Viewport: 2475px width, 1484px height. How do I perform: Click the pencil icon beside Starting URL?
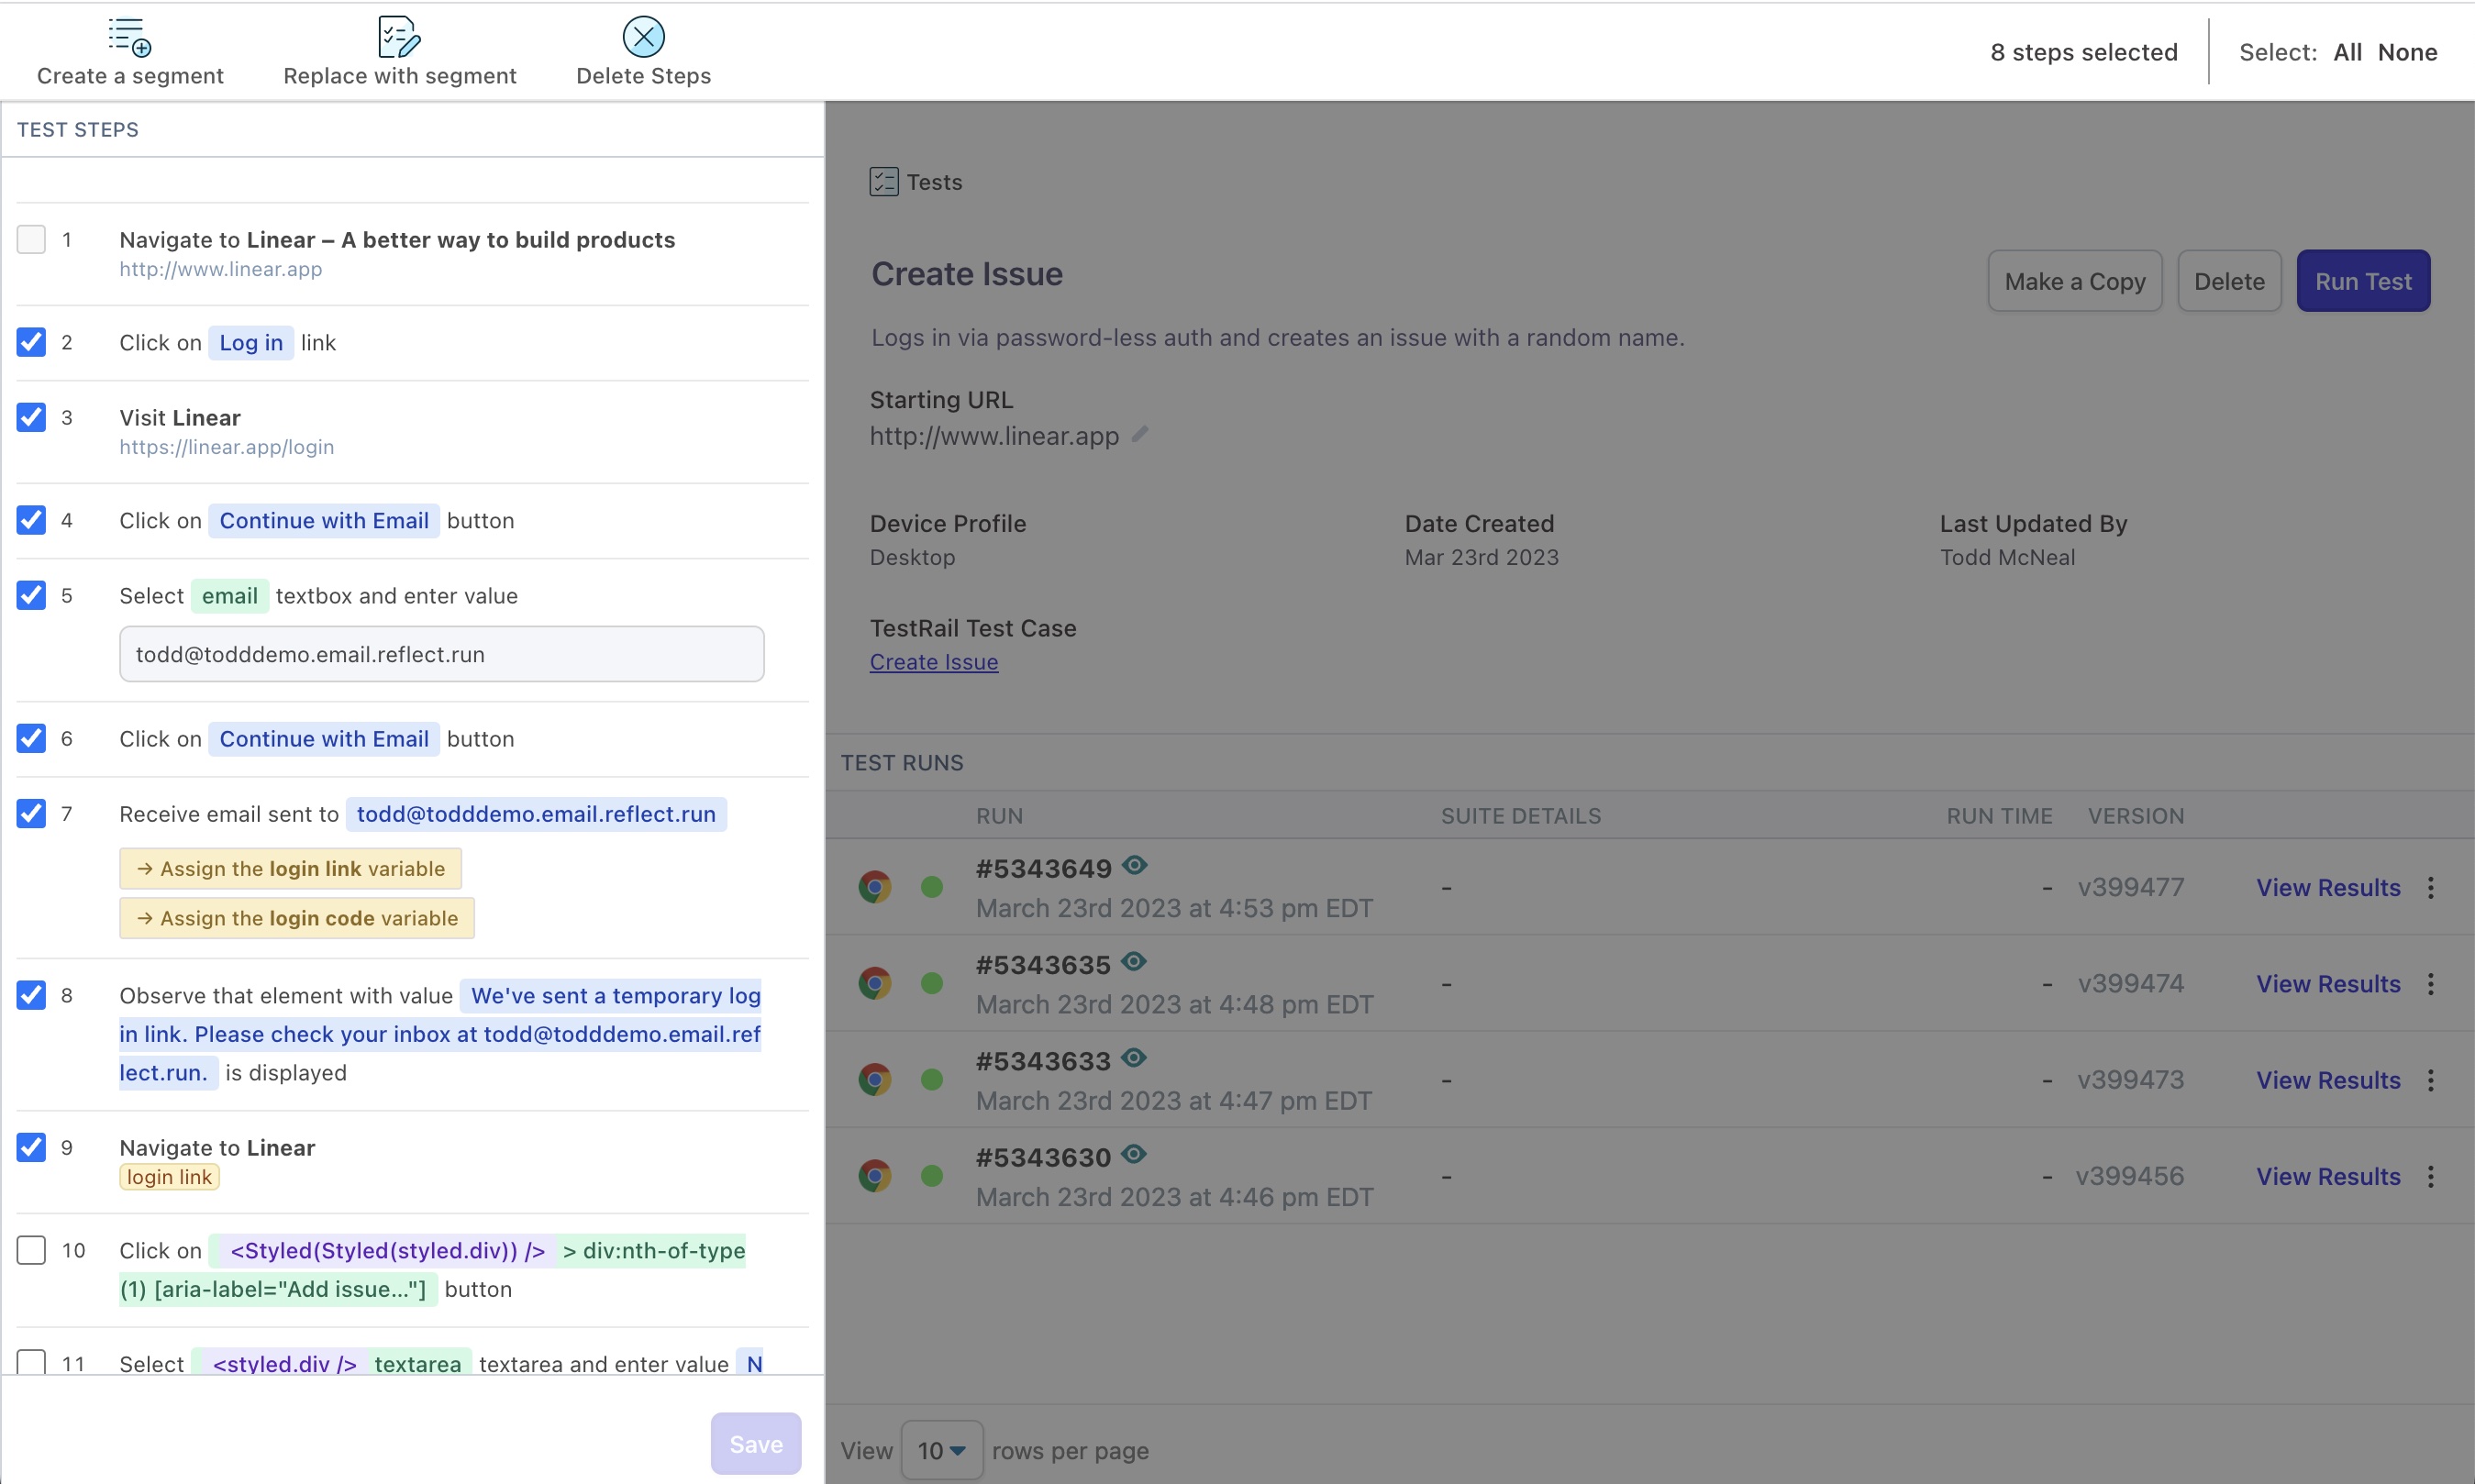pos(1140,434)
